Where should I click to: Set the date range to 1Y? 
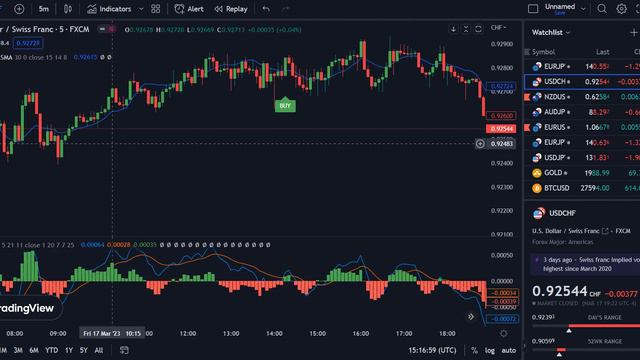[69, 350]
